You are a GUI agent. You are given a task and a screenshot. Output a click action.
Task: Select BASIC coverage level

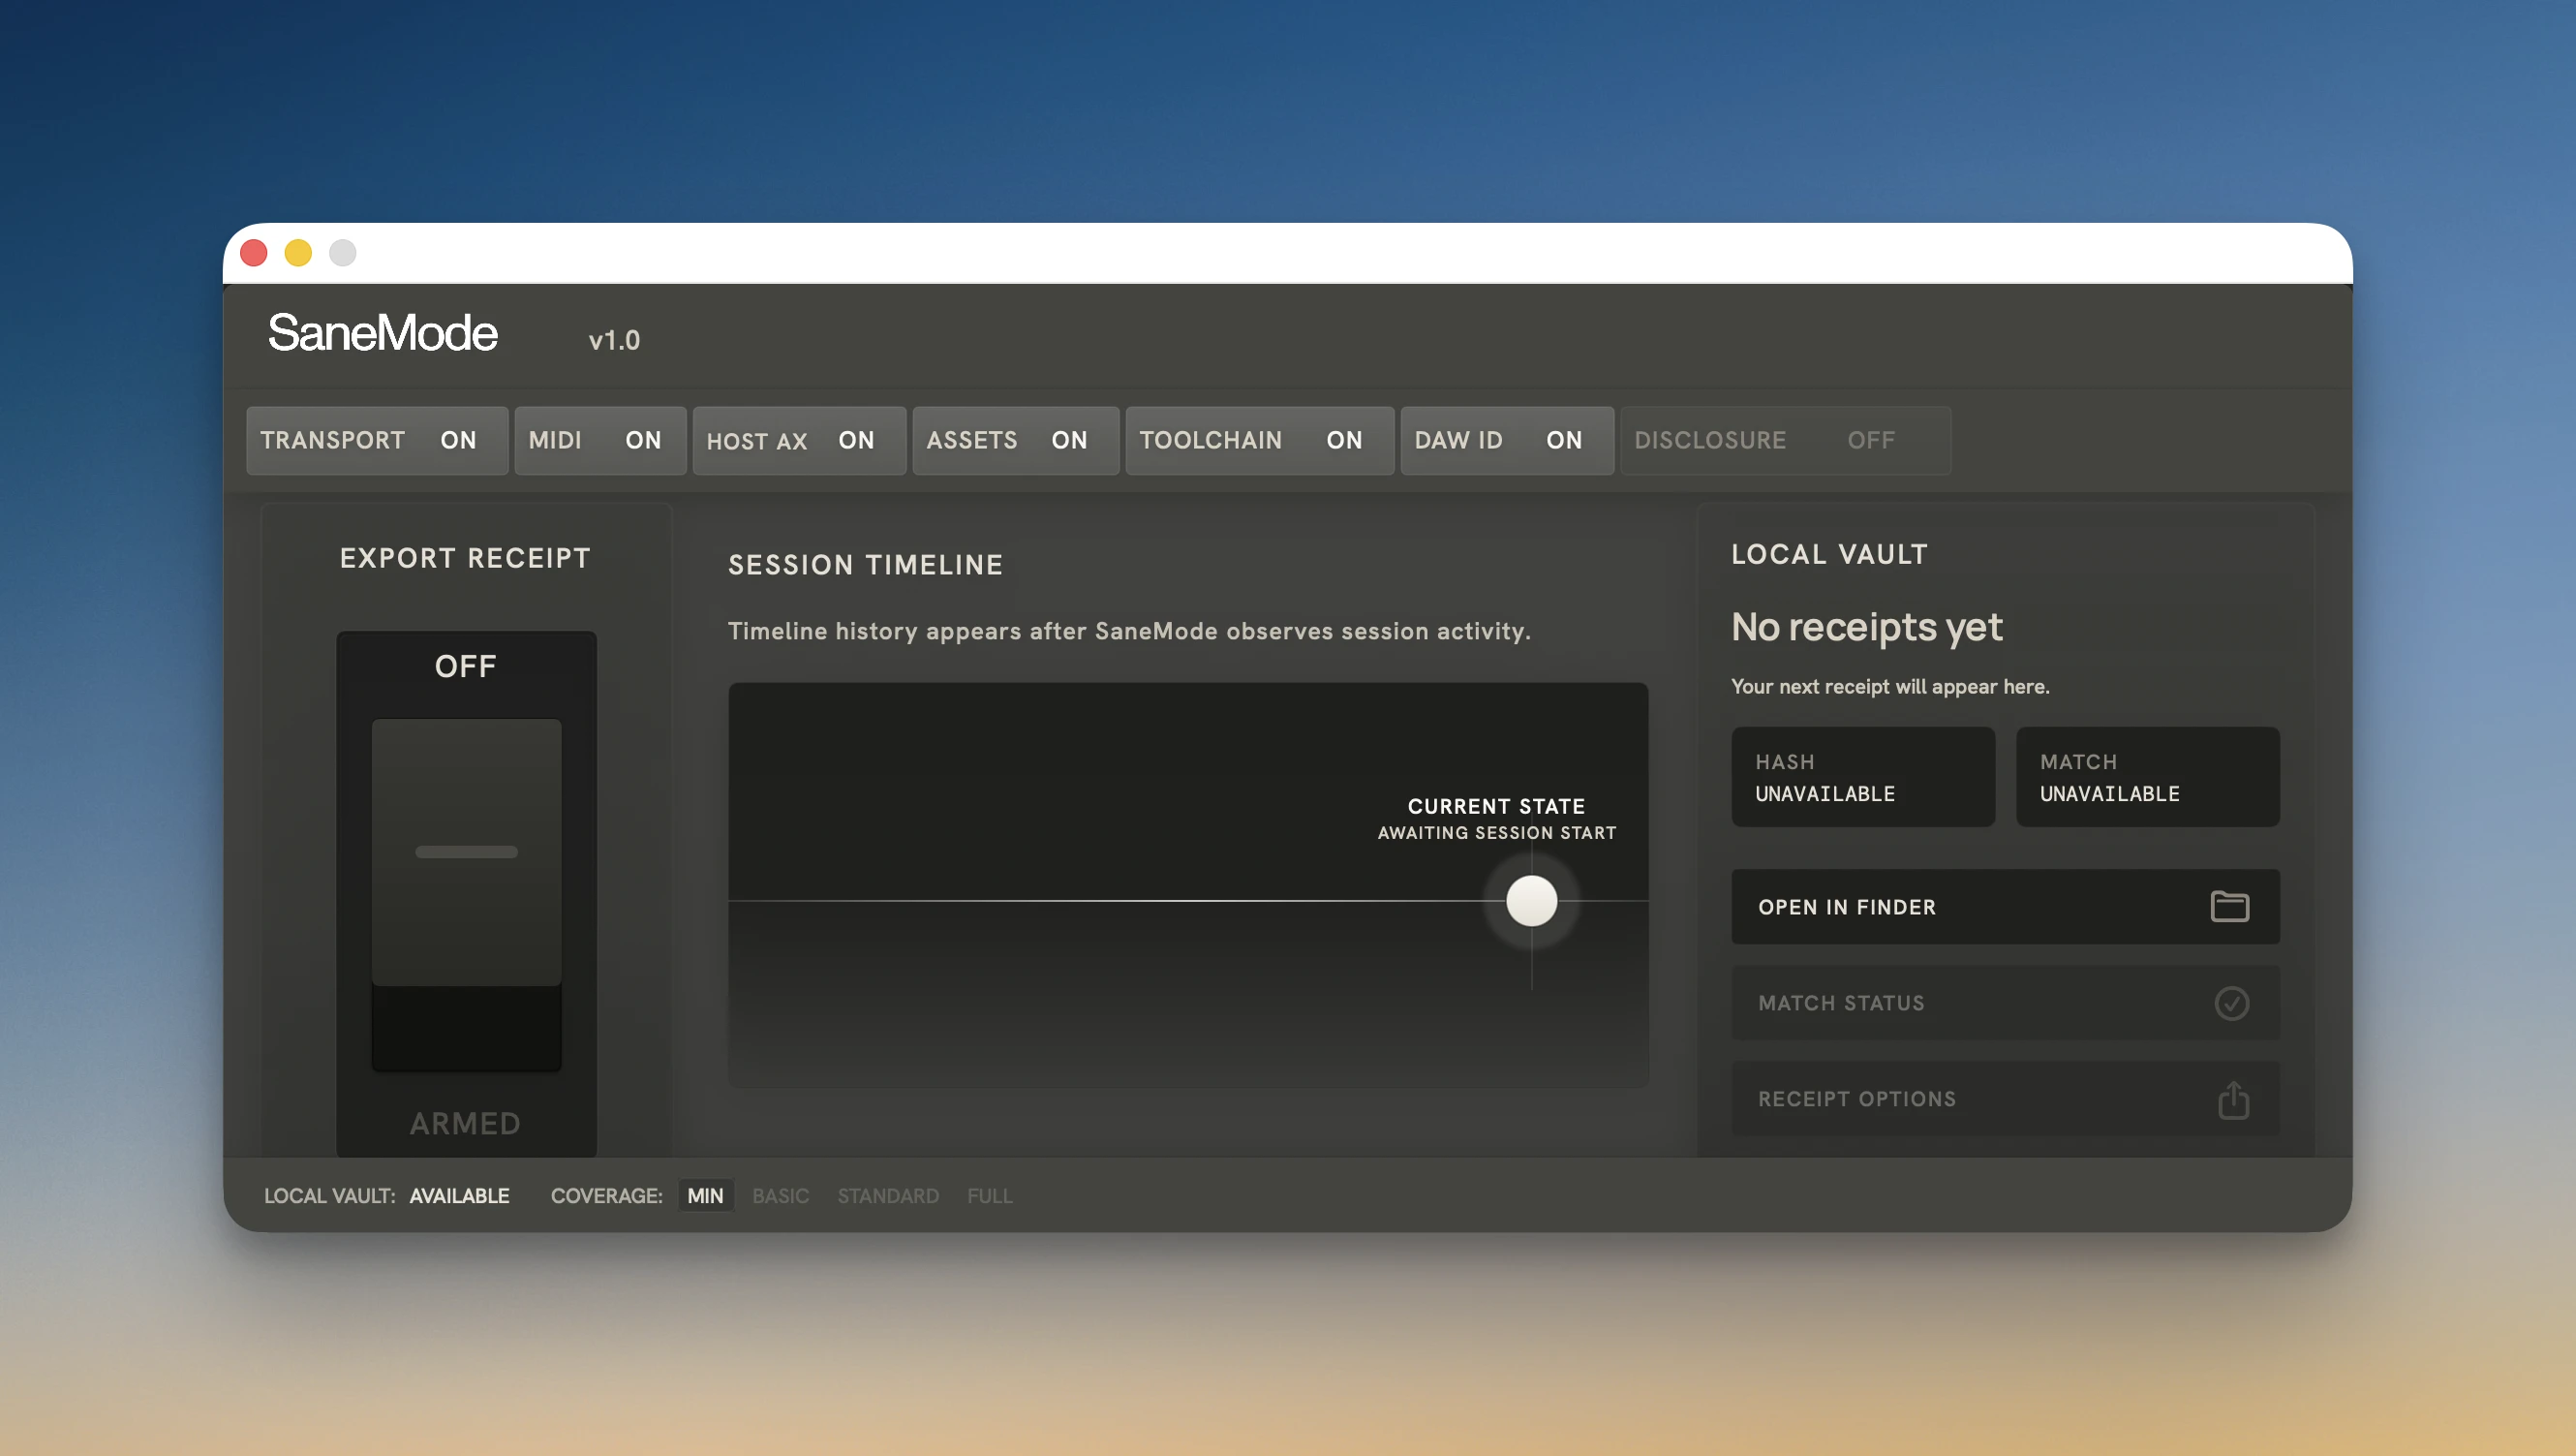780,1195
